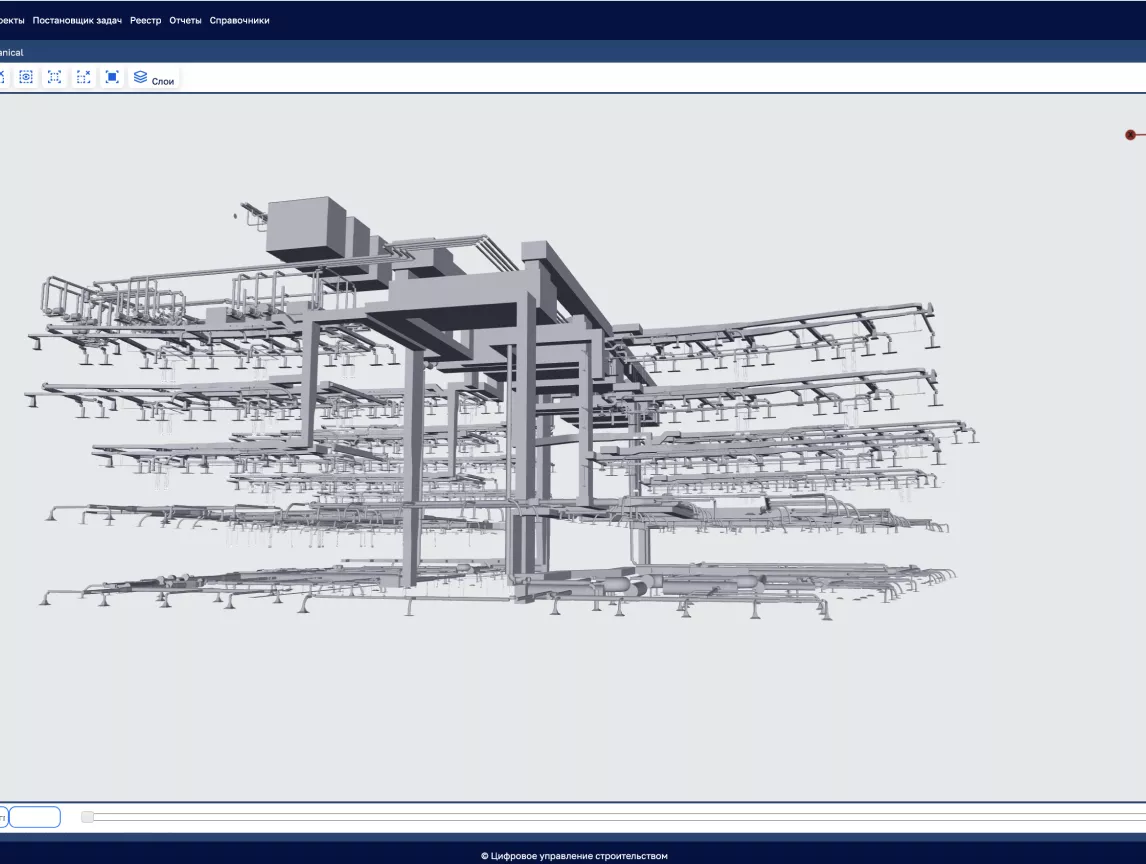Viewport: 1146px width, 864px height.
Task: Click the timeline slider handle
Action: pyautogui.click(x=88, y=817)
